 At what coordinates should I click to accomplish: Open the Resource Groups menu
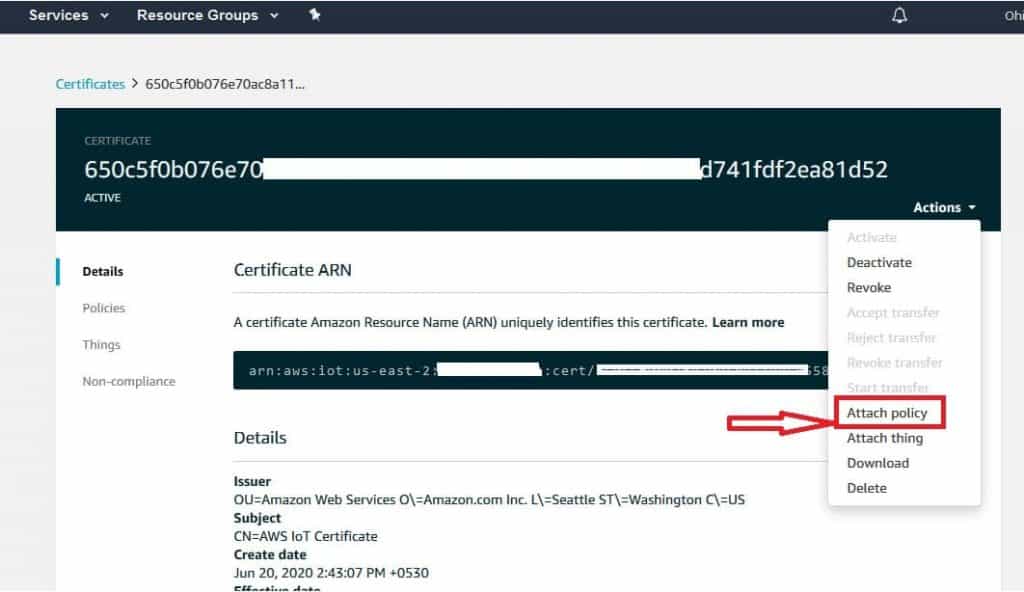click(199, 15)
